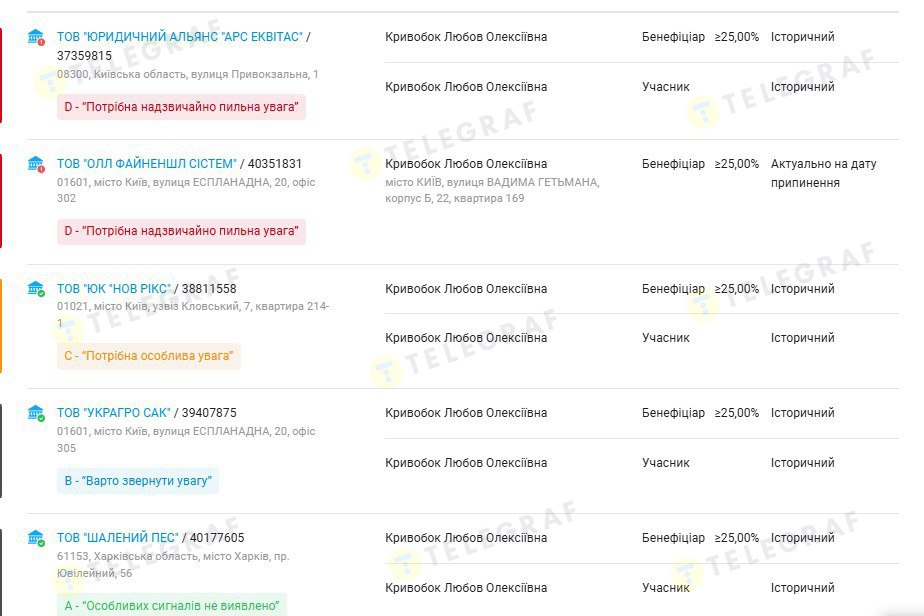Open ТОВ "ОЛЛ ФАЙНЕНШЛ СІСТЕМ" company page
This screenshot has width=924, height=616.
coord(147,163)
